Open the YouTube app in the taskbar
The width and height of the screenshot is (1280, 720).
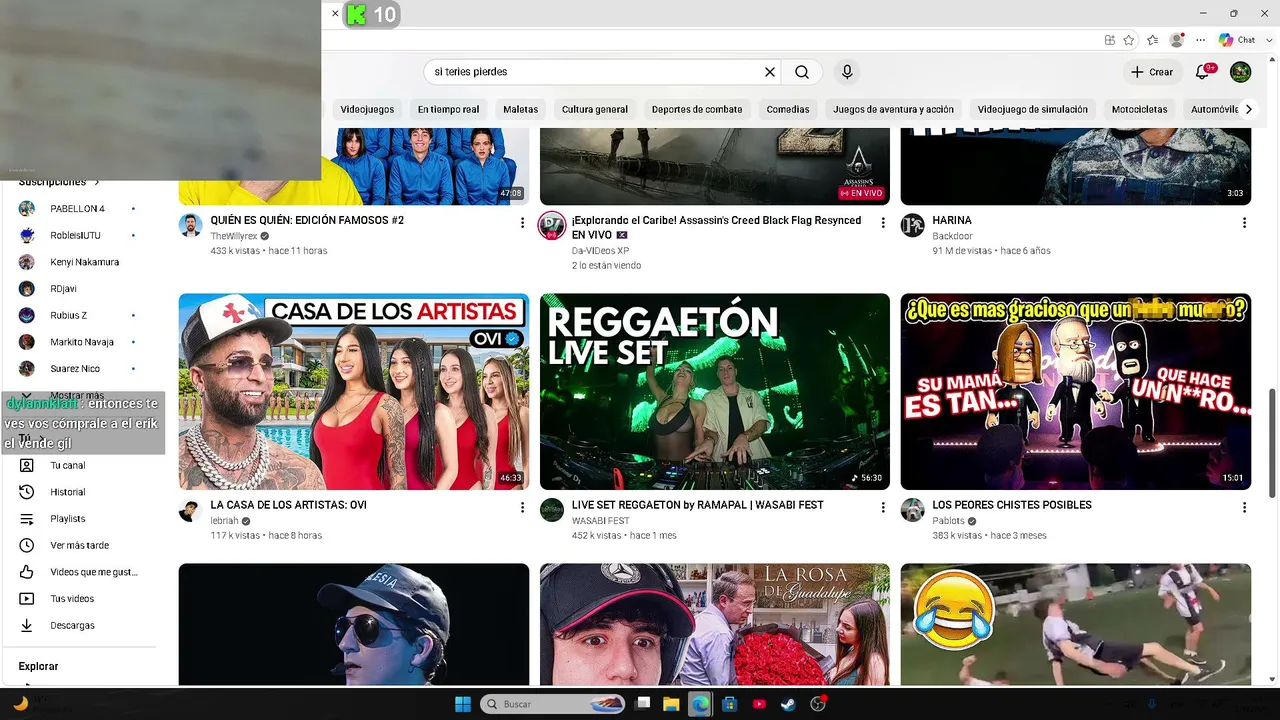click(x=759, y=704)
